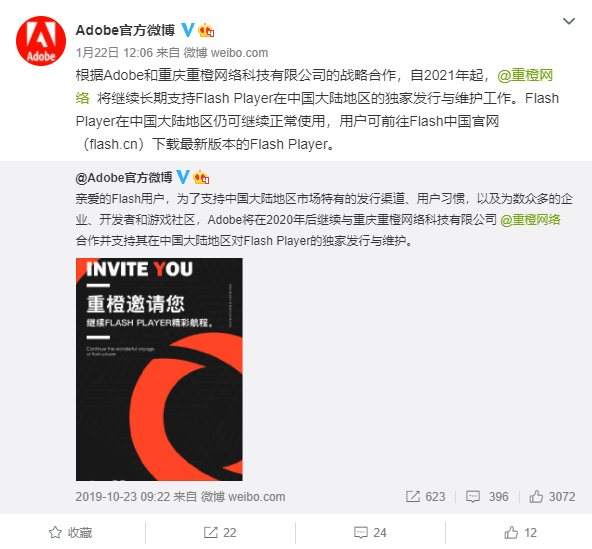Viewport: 592px width, 549px height.
Task: Open the @Adobe官方微博 name in the reposted post
Action: click(x=124, y=177)
